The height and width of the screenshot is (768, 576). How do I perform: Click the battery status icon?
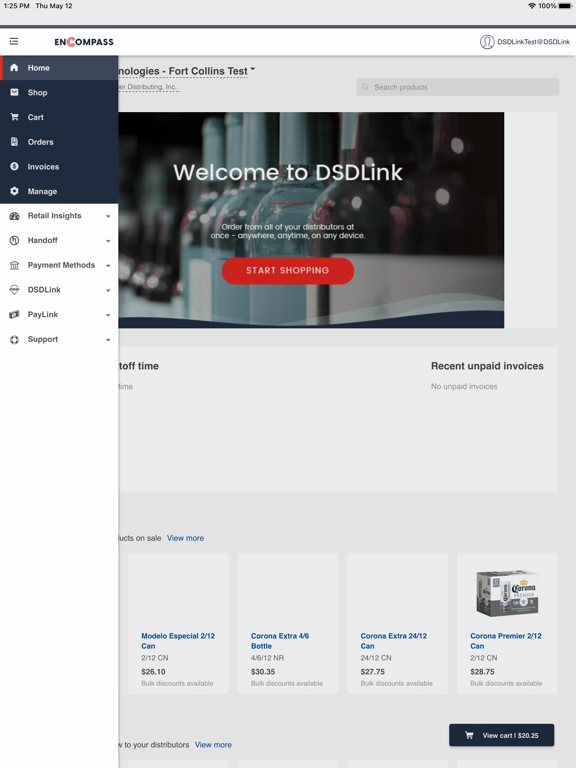tap(565, 6)
